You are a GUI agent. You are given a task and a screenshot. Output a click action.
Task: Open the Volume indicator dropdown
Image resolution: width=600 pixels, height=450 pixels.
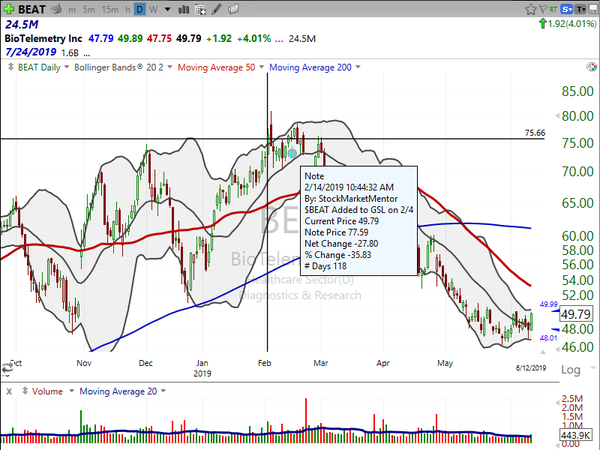pyautogui.click(x=72, y=391)
